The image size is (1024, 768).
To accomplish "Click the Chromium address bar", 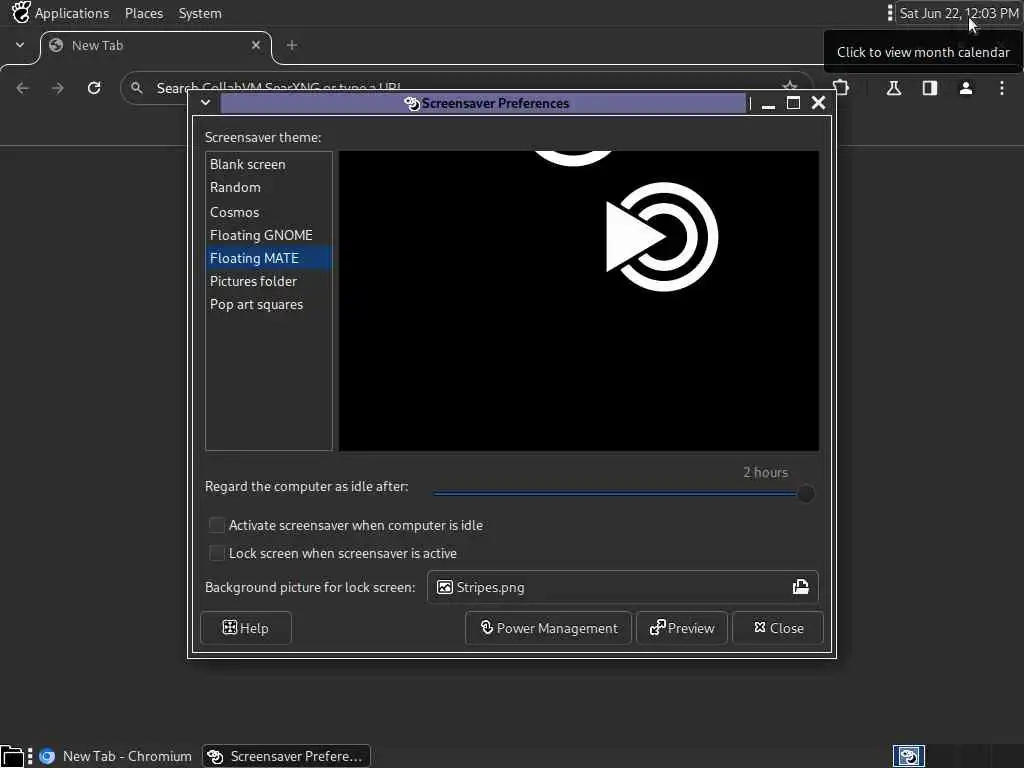I will click(x=467, y=88).
